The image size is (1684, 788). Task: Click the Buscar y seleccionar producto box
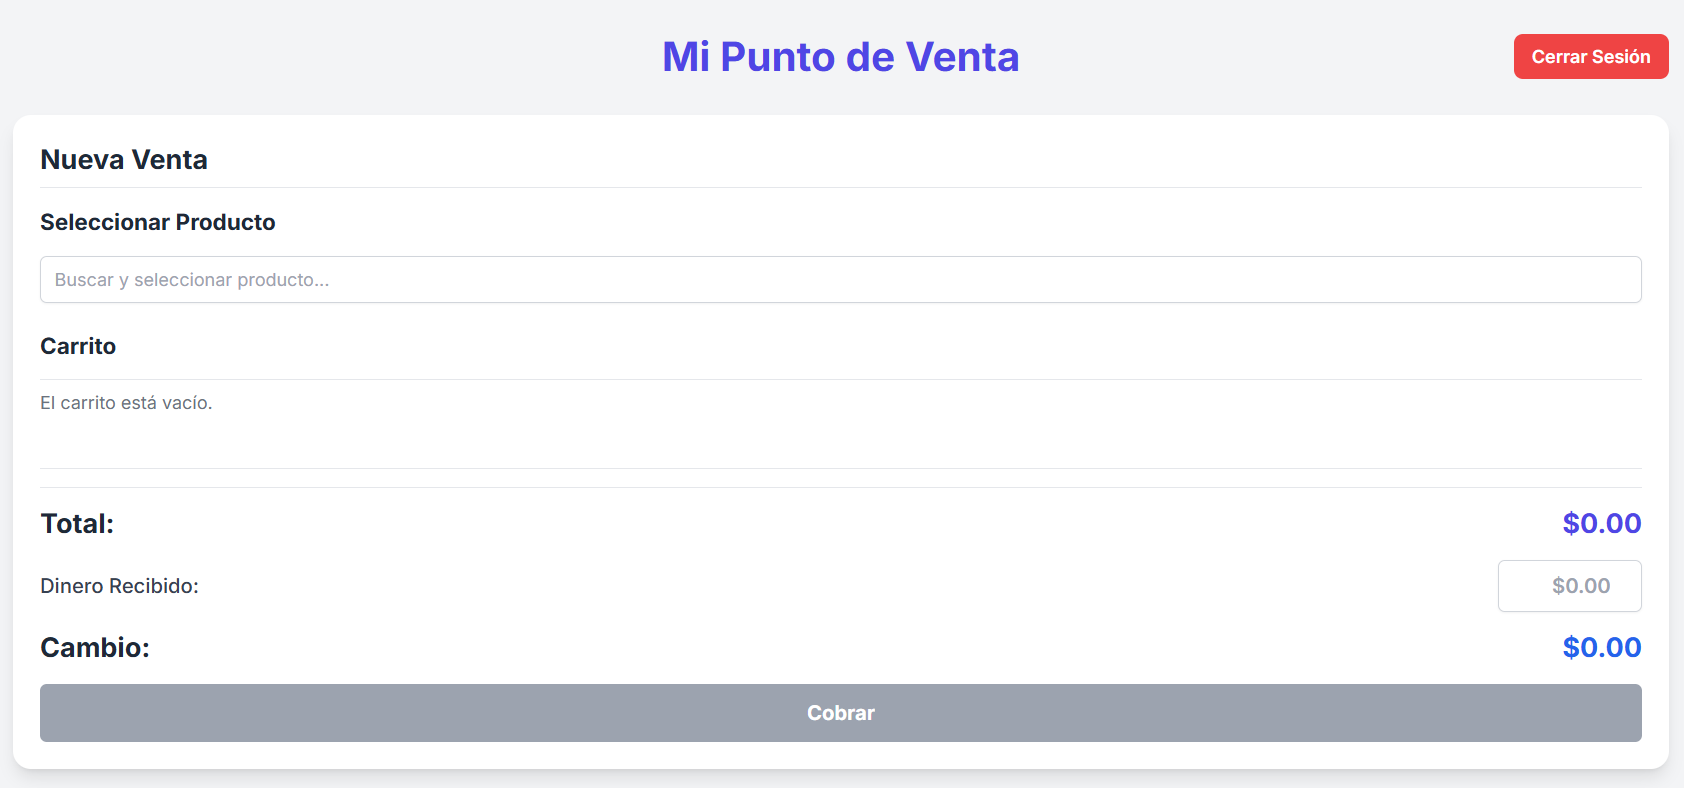[840, 280]
